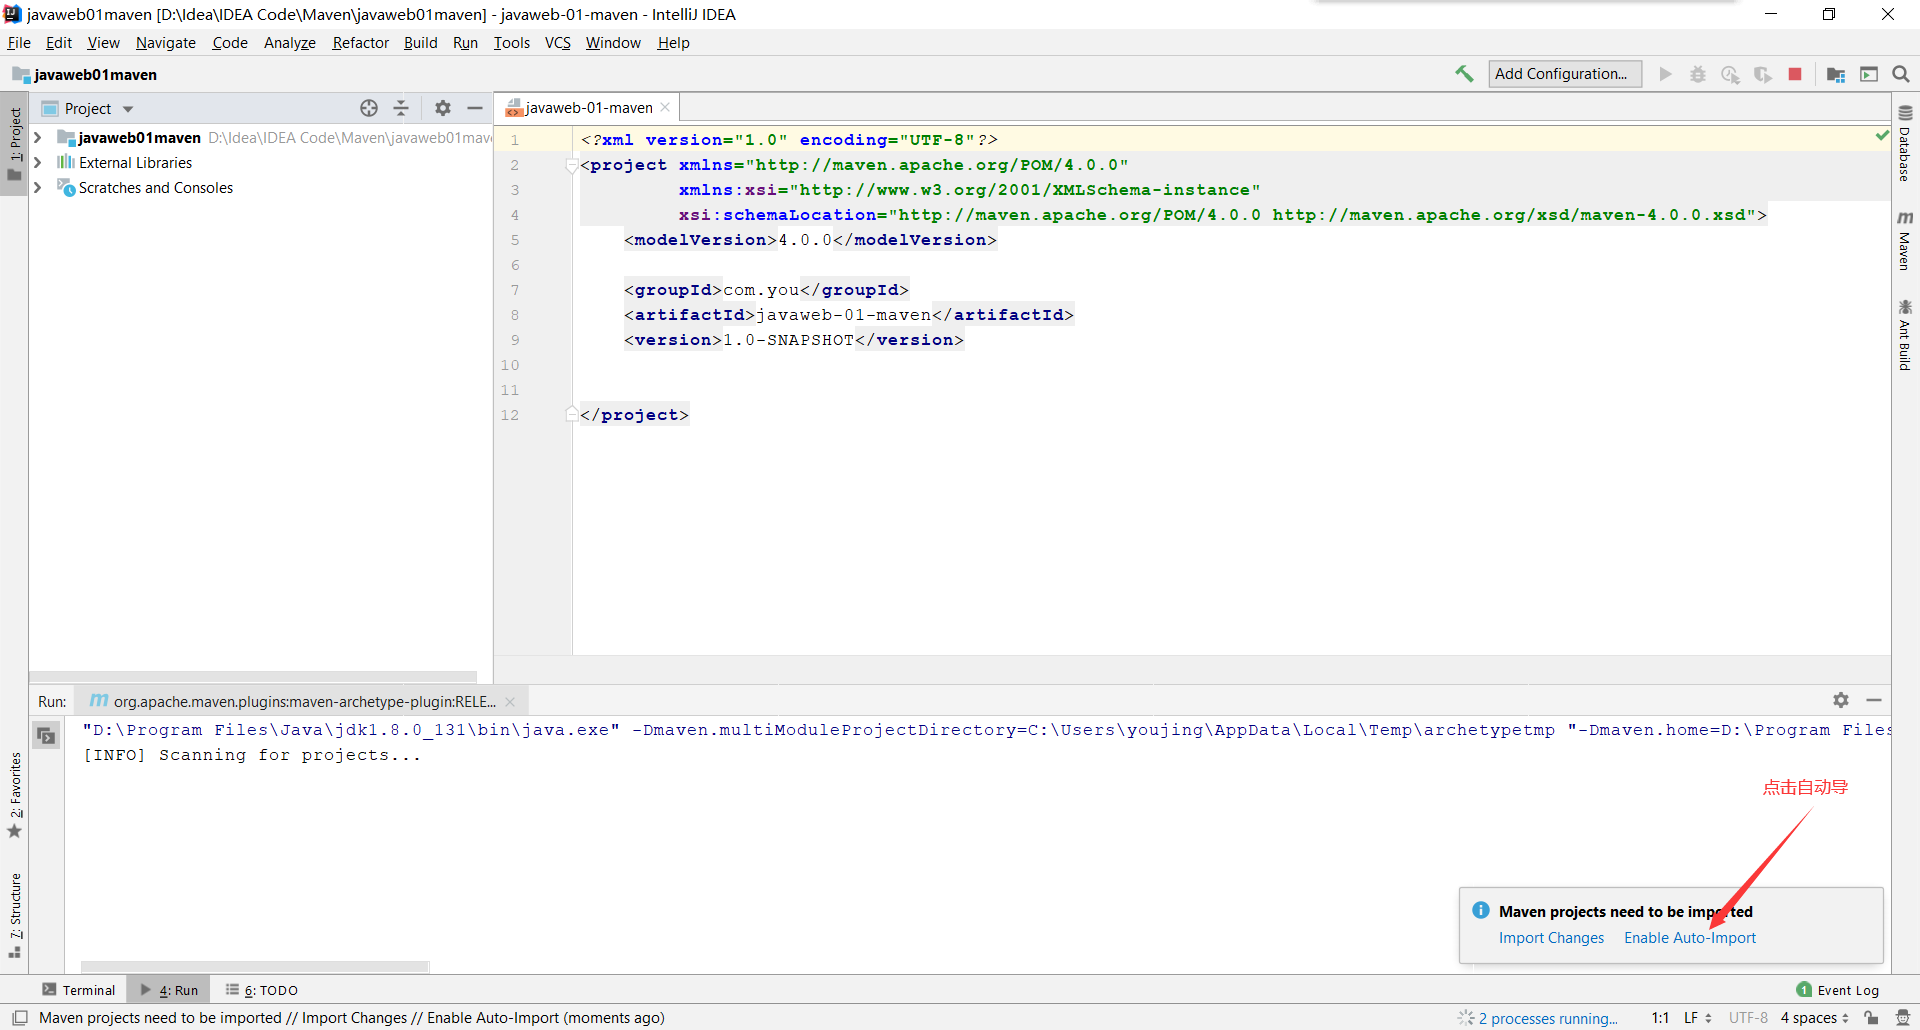1920x1030 pixels.
Task: Click the Debug bug icon in toolbar
Action: pos(1698,74)
